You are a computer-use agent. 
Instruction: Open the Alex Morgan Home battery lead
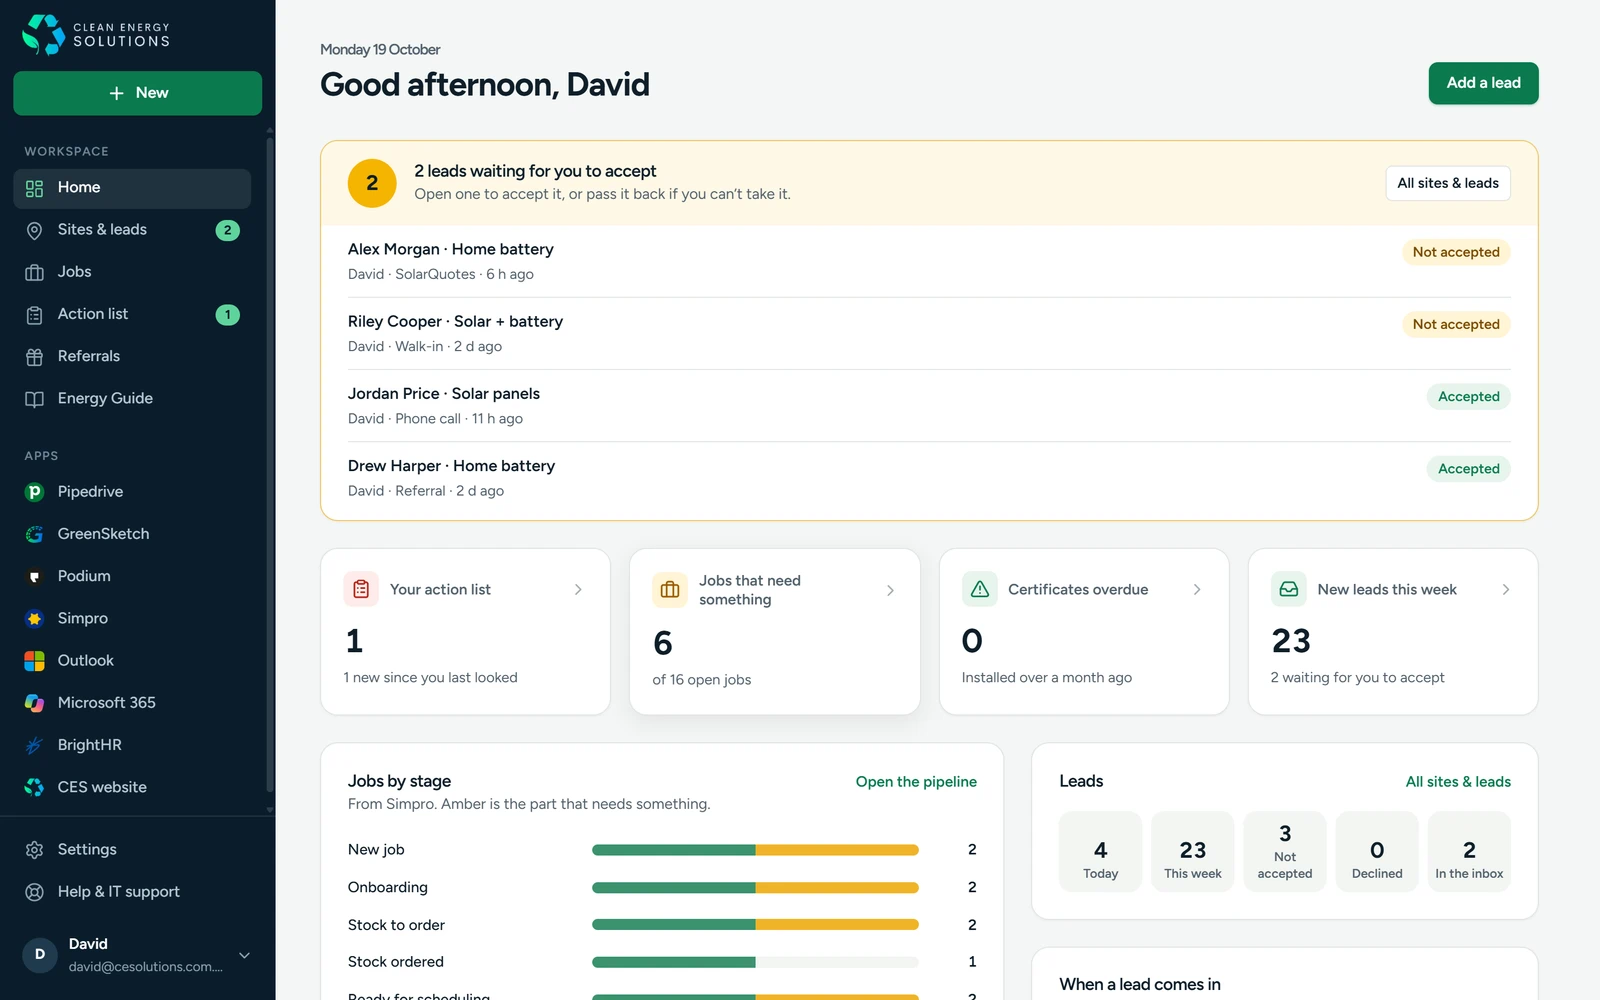tap(928, 261)
